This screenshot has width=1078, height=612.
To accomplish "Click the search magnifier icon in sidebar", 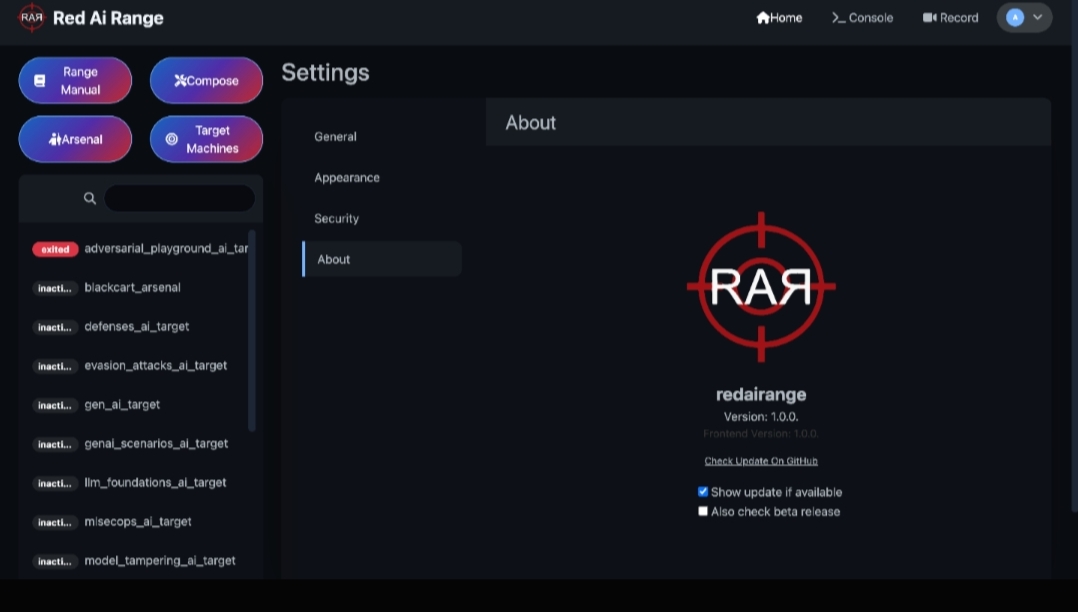I will (x=90, y=198).
